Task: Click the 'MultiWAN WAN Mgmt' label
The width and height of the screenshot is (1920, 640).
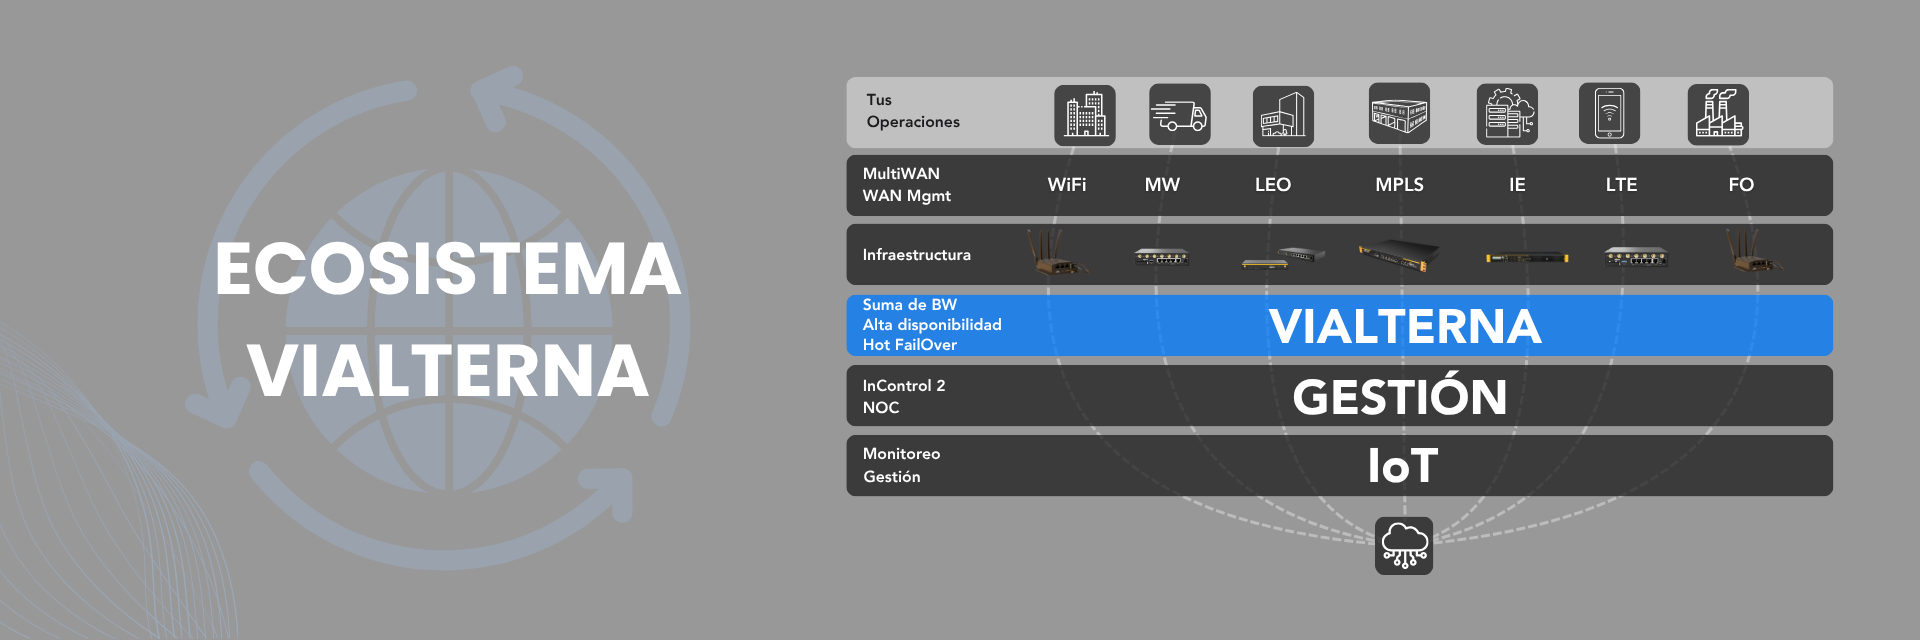Action: point(907,185)
